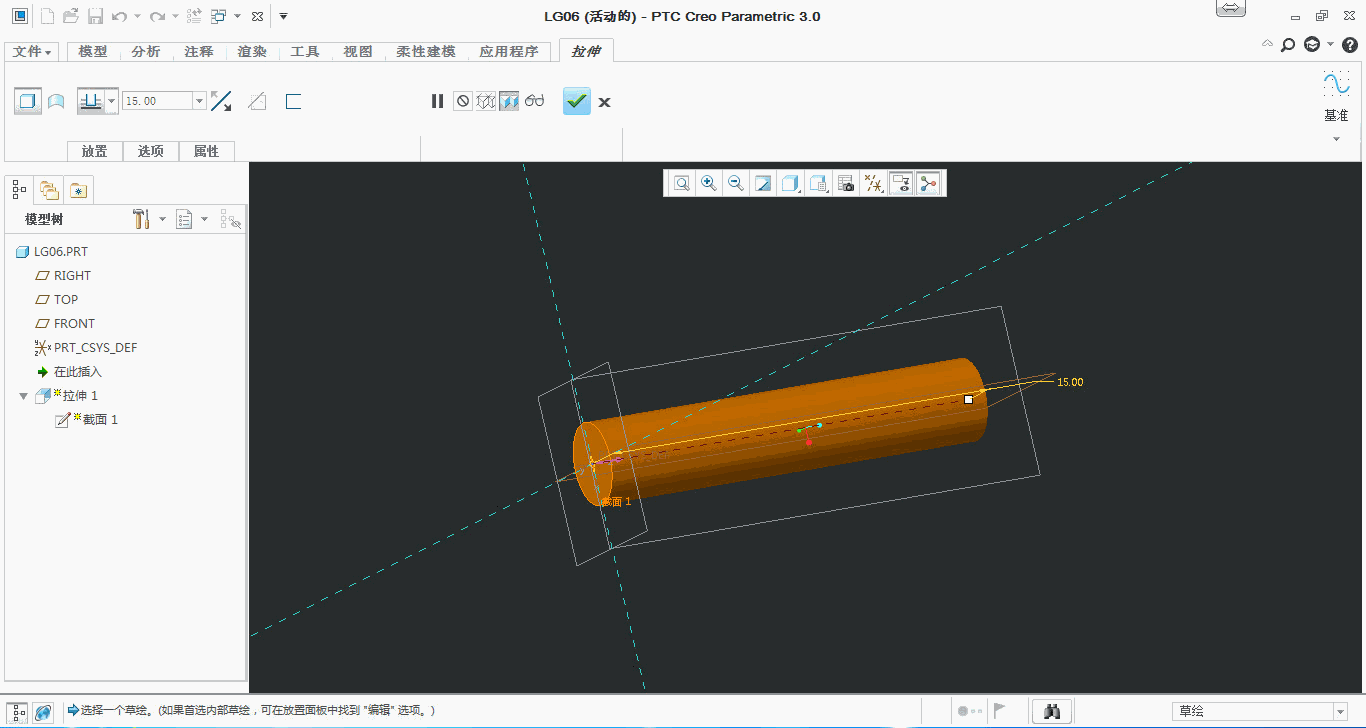Switch to the 分析 tab

146,51
